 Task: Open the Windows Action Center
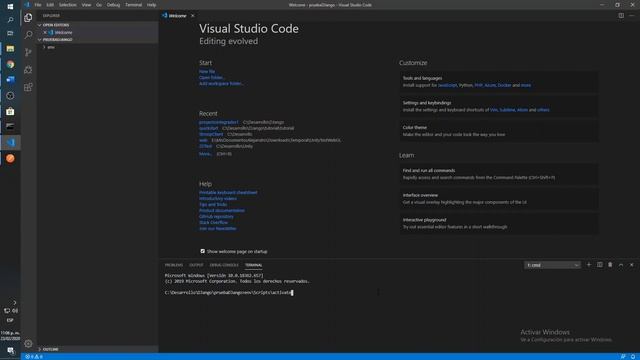click(x=10, y=351)
